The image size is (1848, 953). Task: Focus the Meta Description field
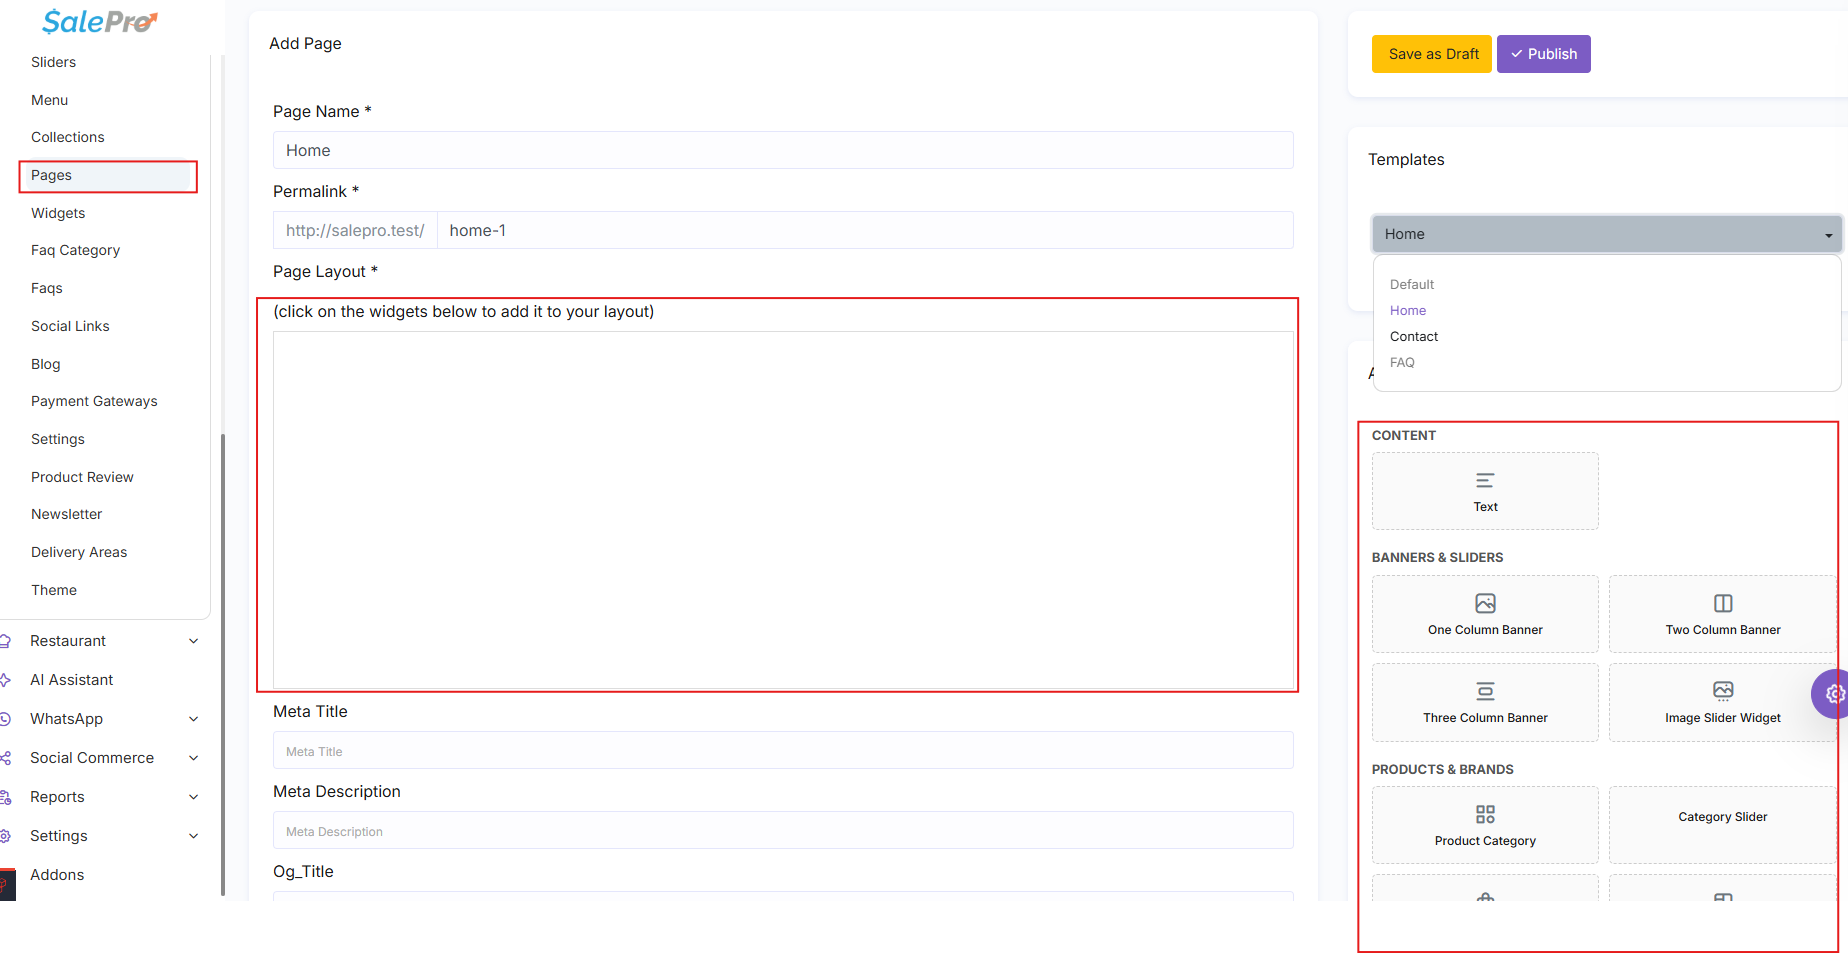click(783, 831)
